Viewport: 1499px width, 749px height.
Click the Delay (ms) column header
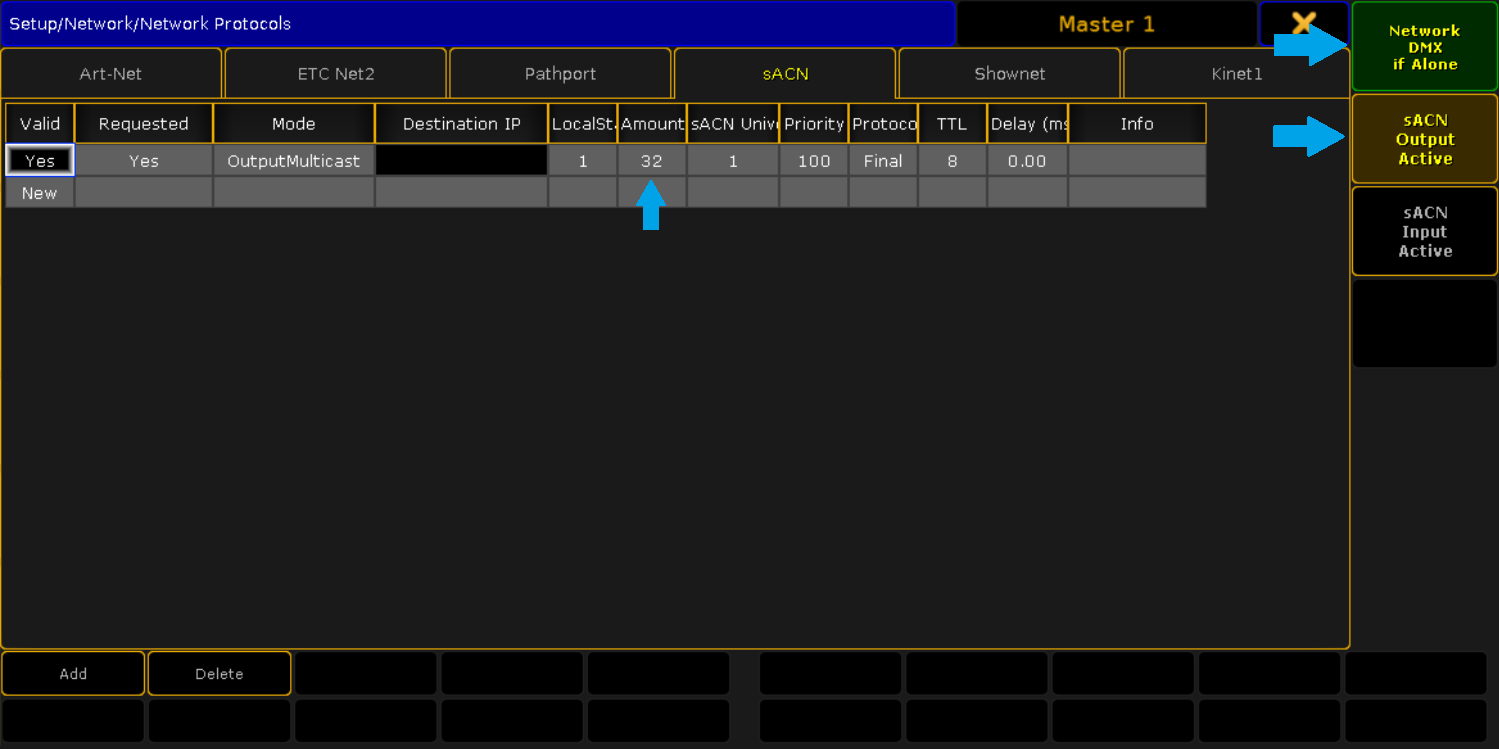1027,124
